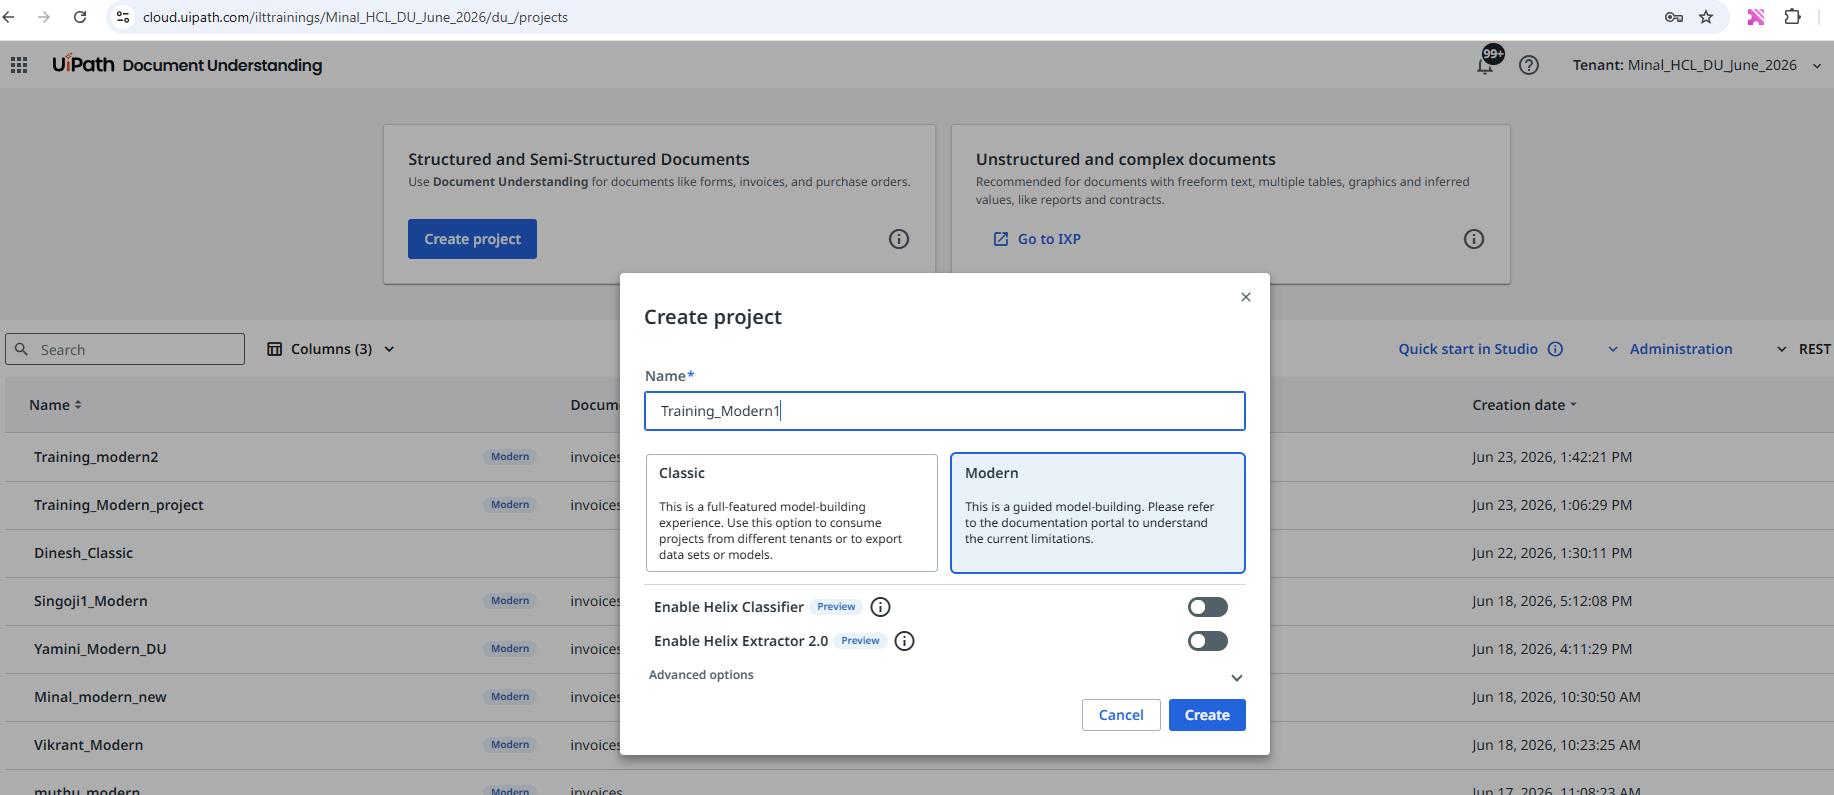Show info for Unstructured documents card
The image size is (1834, 795).
(1474, 239)
